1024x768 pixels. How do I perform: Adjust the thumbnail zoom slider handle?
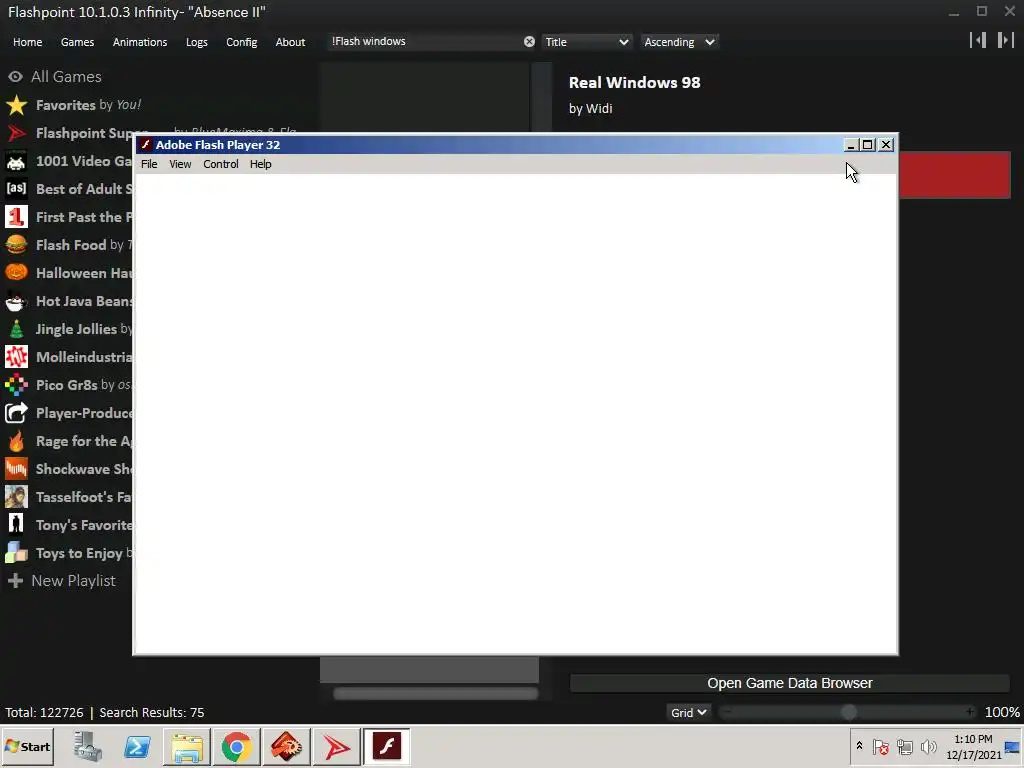pos(848,712)
